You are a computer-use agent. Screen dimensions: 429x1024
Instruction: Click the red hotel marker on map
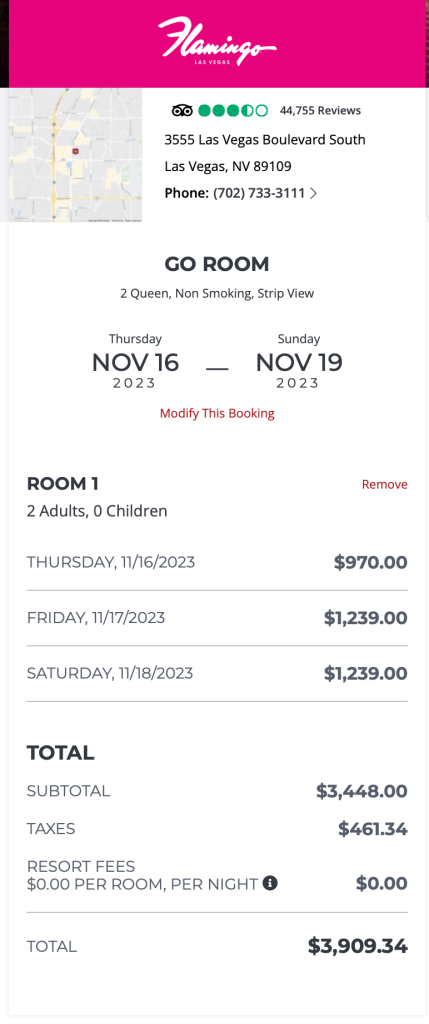coord(75,151)
